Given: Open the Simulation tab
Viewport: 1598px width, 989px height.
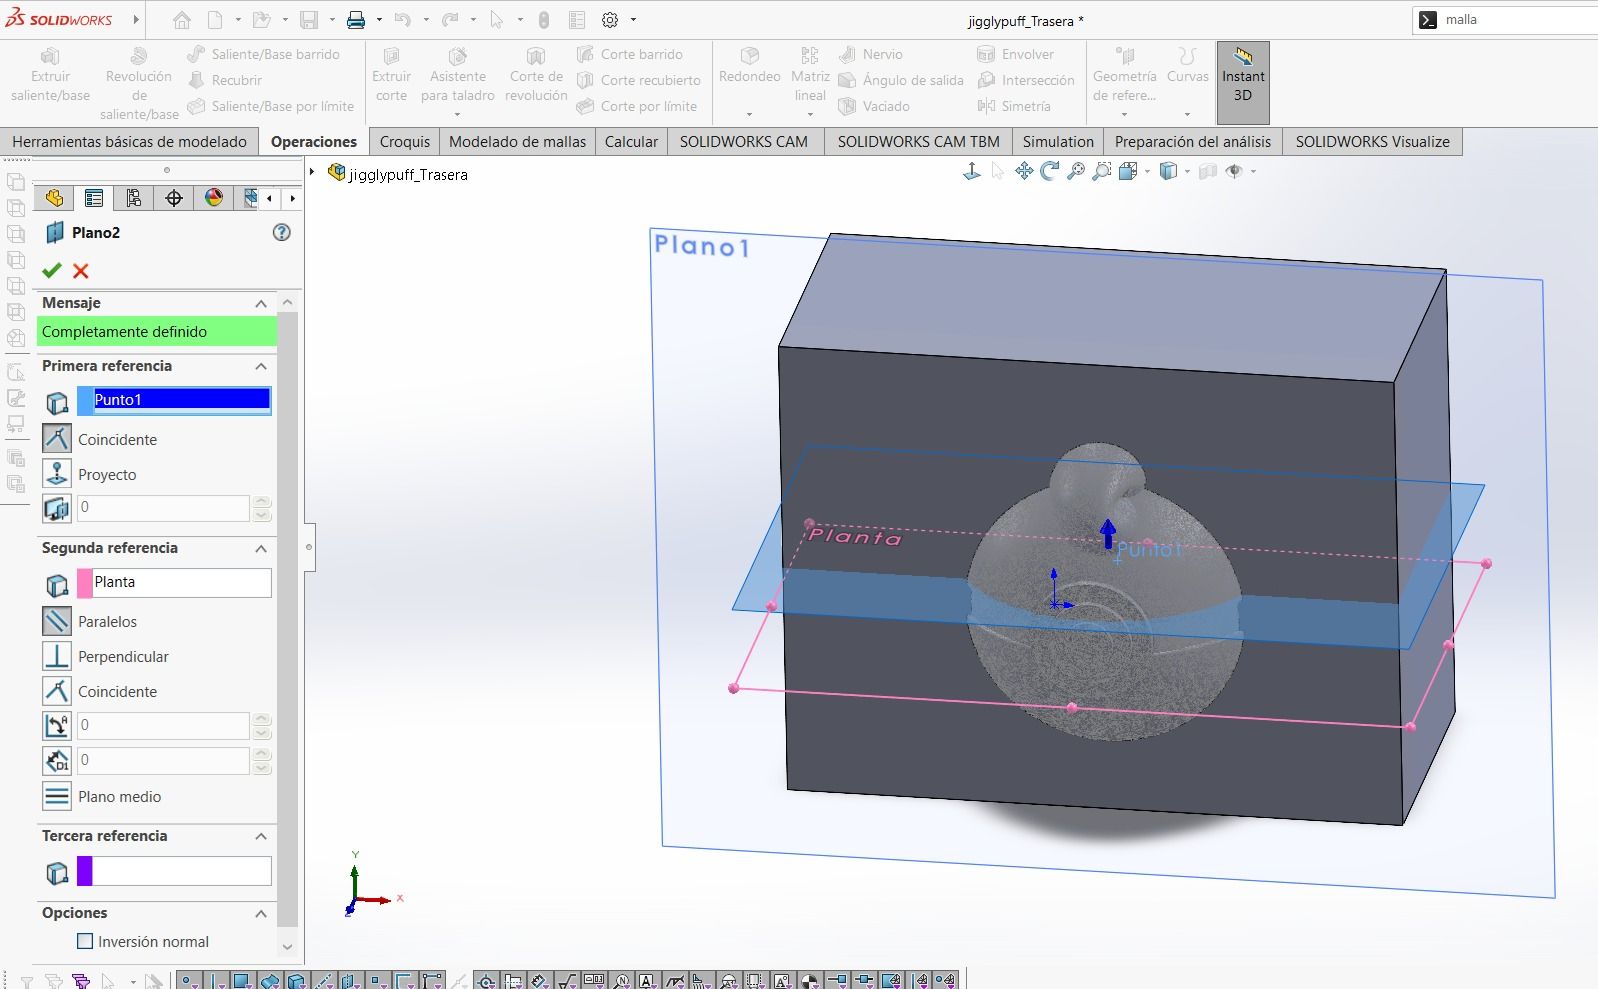Looking at the screenshot, I should (x=1058, y=142).
